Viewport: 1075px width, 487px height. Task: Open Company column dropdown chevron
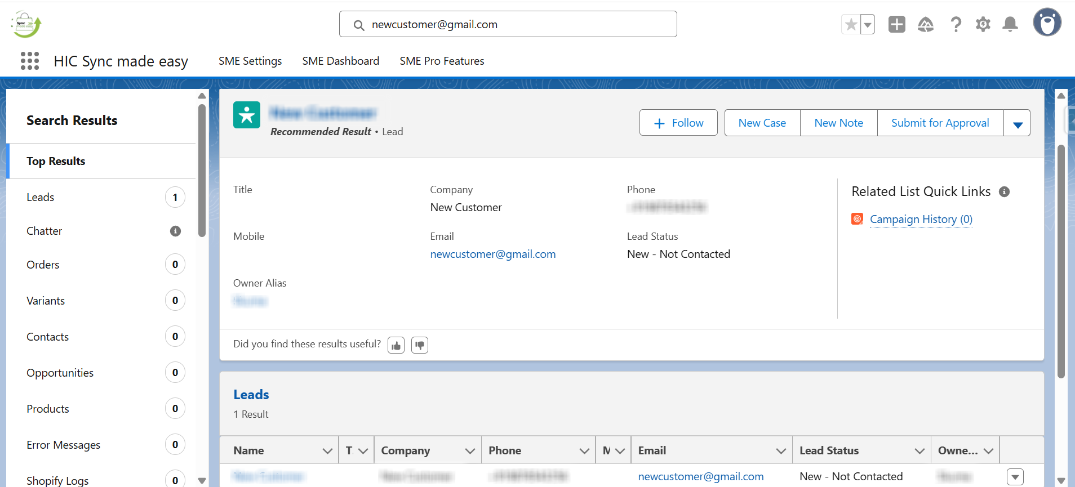pos(470,451)
